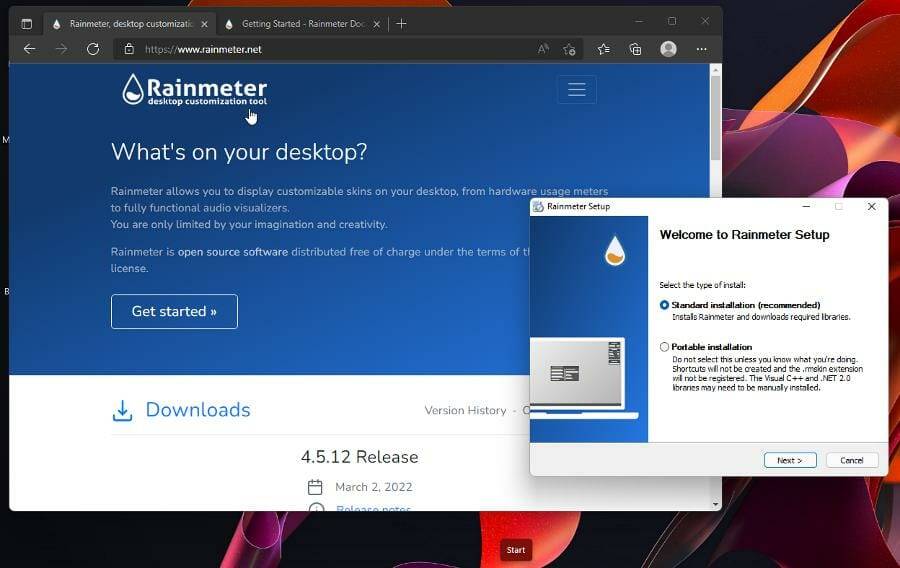Click the scrollbar down arrow
The height and width of the screenshot is (568, 900).
point(715,504)
